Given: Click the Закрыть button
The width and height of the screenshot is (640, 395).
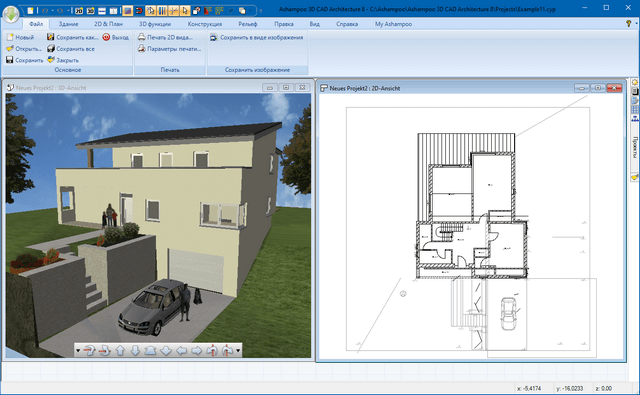Looking at the screenshot, I should (63, 60).
